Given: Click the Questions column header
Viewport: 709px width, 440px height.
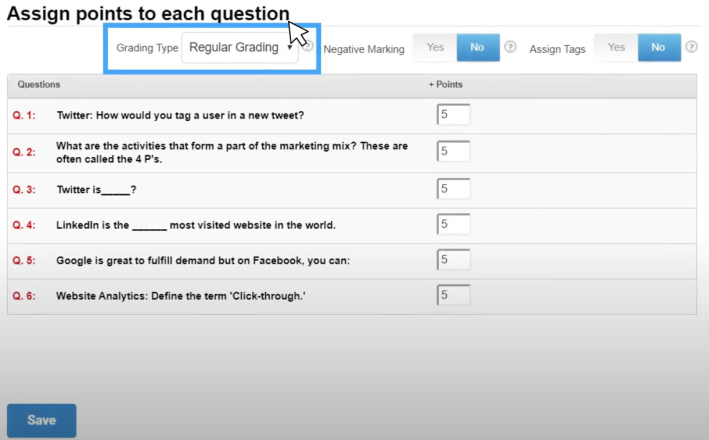Looking at the screenshot, I should 38,85.
